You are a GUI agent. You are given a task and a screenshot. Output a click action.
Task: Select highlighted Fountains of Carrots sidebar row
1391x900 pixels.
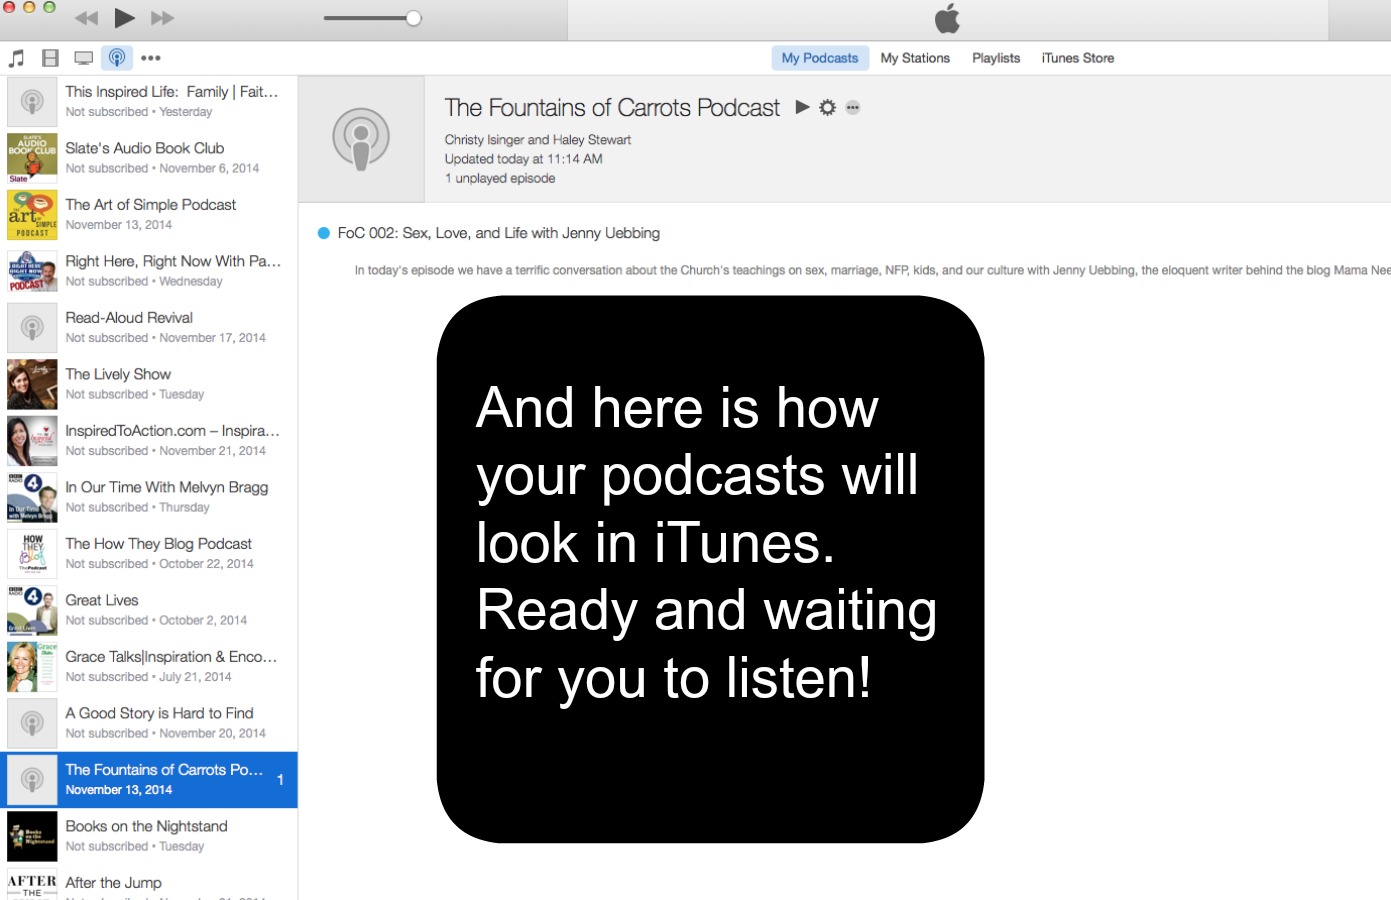pos(149,779)
